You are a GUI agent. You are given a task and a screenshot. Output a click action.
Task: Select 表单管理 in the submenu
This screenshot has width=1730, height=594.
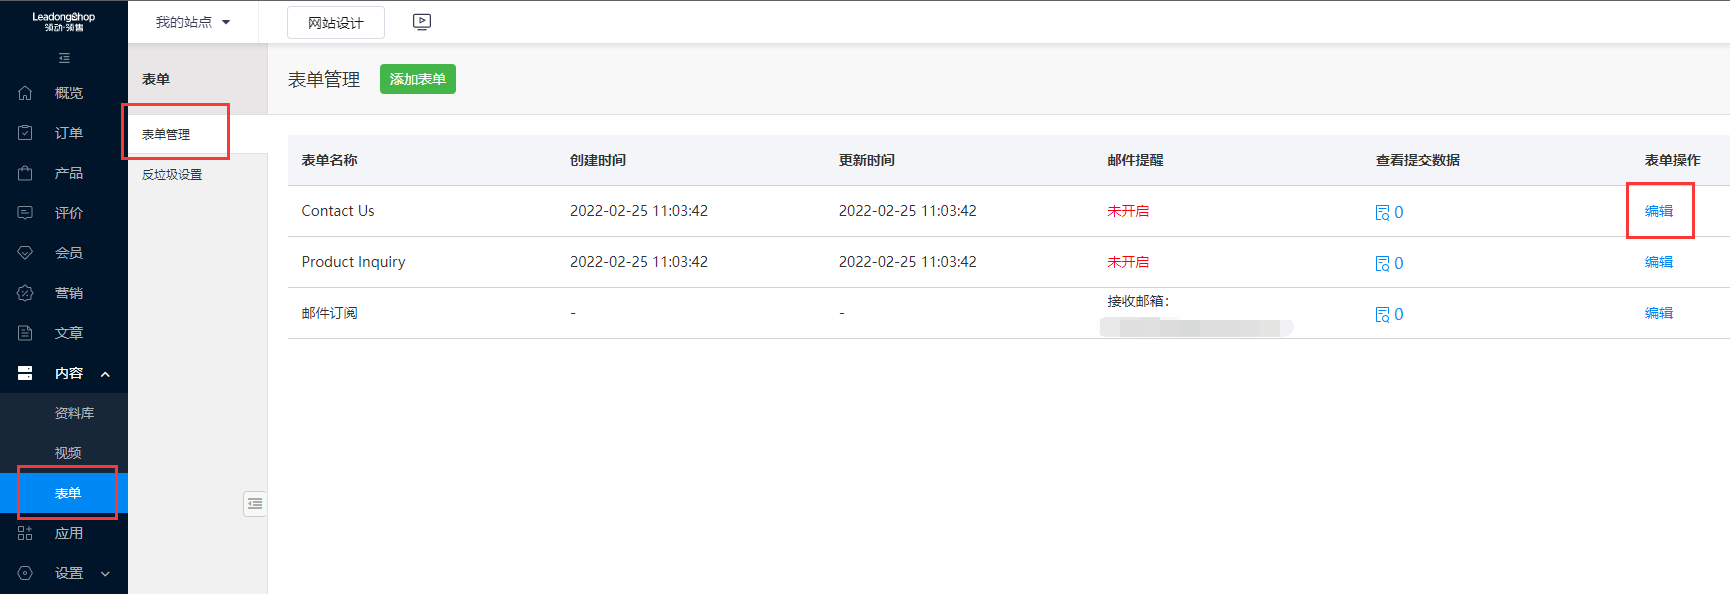click(166, 134)
